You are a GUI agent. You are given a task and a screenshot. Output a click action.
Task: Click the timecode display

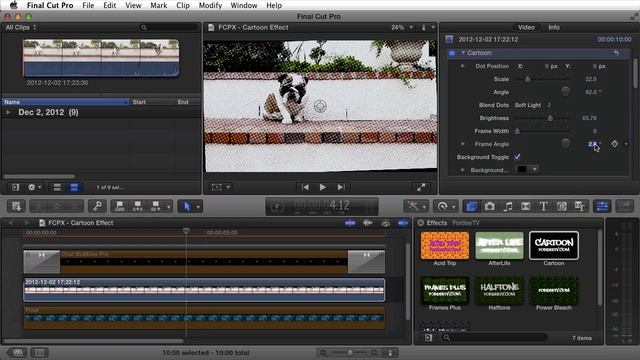pyautogui.click(x=322, y=206)
